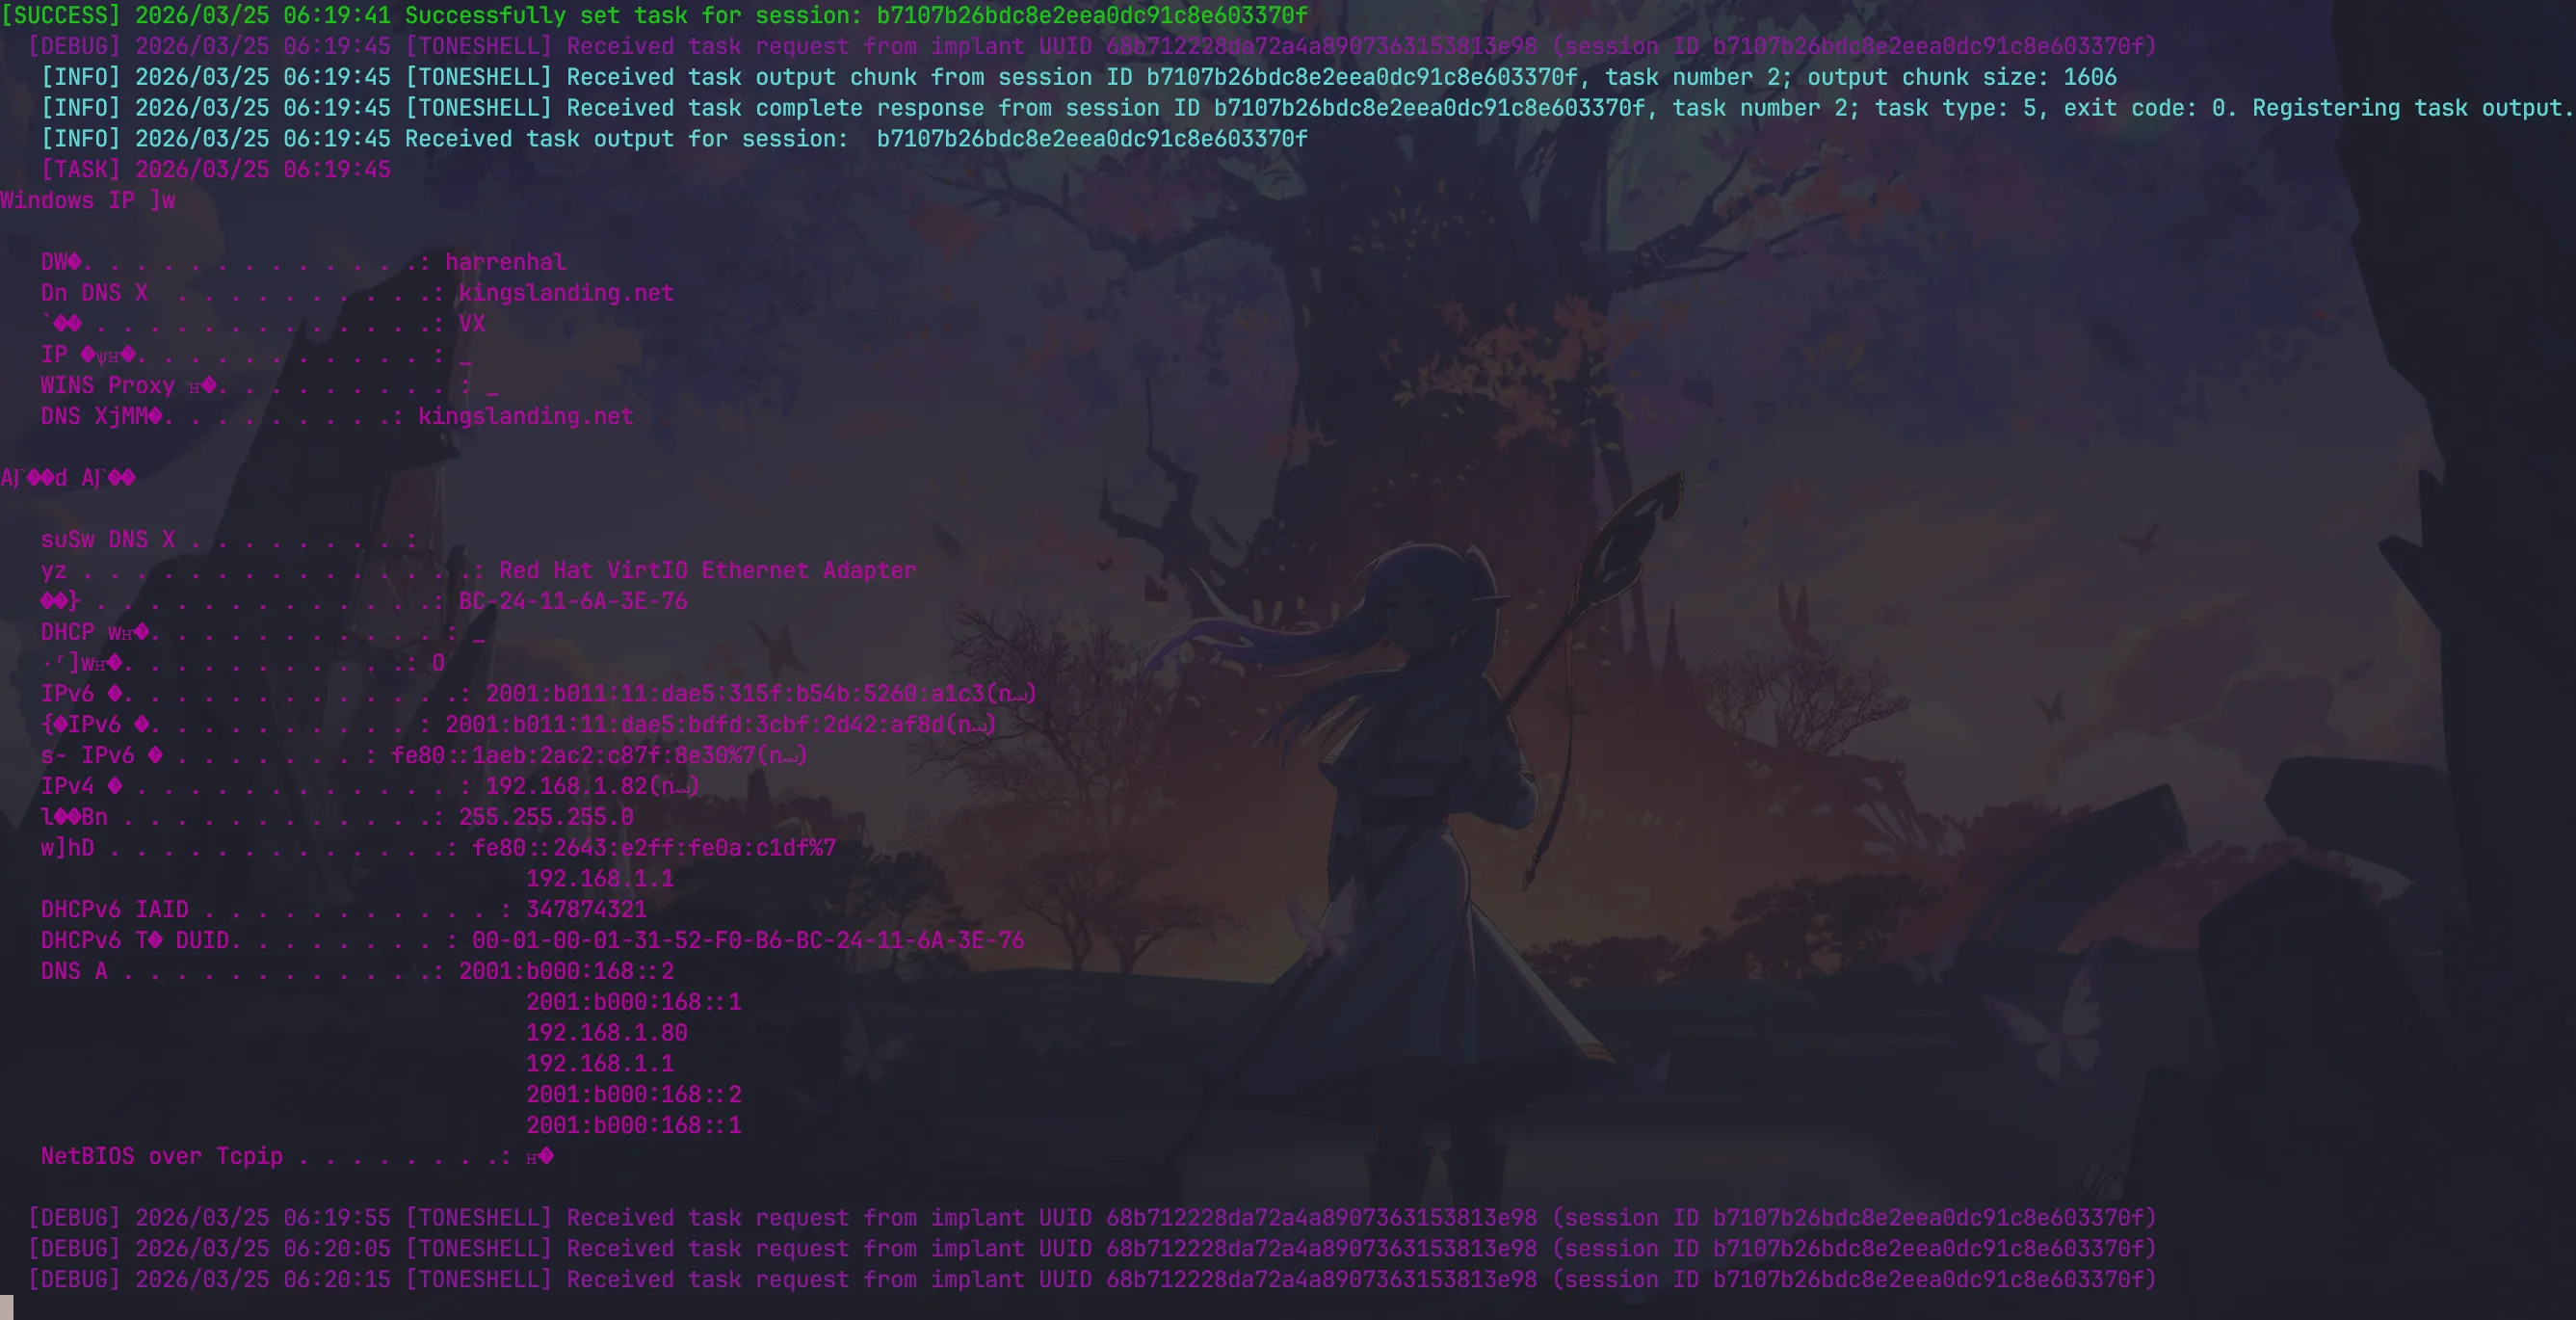Click the "WINS Proxy" label
The width and height of the screenshot is (2576, 1320).
[107, 386]
